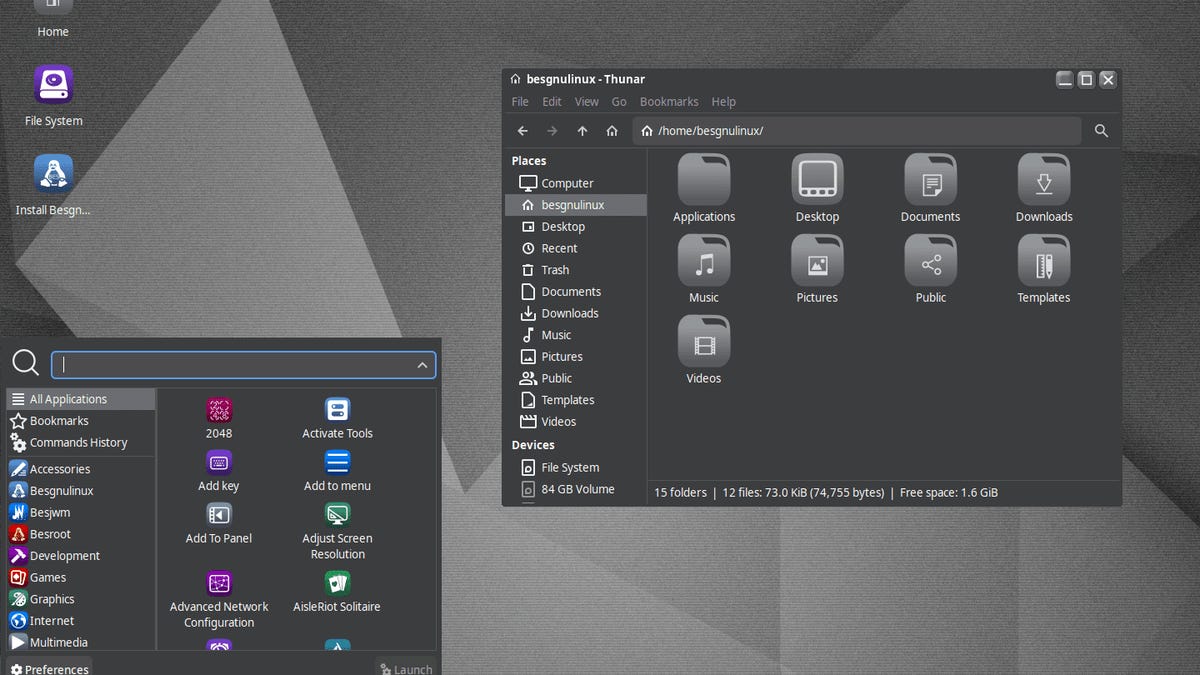Click the Preferences button
The image size is (1200, 675).
49,668
